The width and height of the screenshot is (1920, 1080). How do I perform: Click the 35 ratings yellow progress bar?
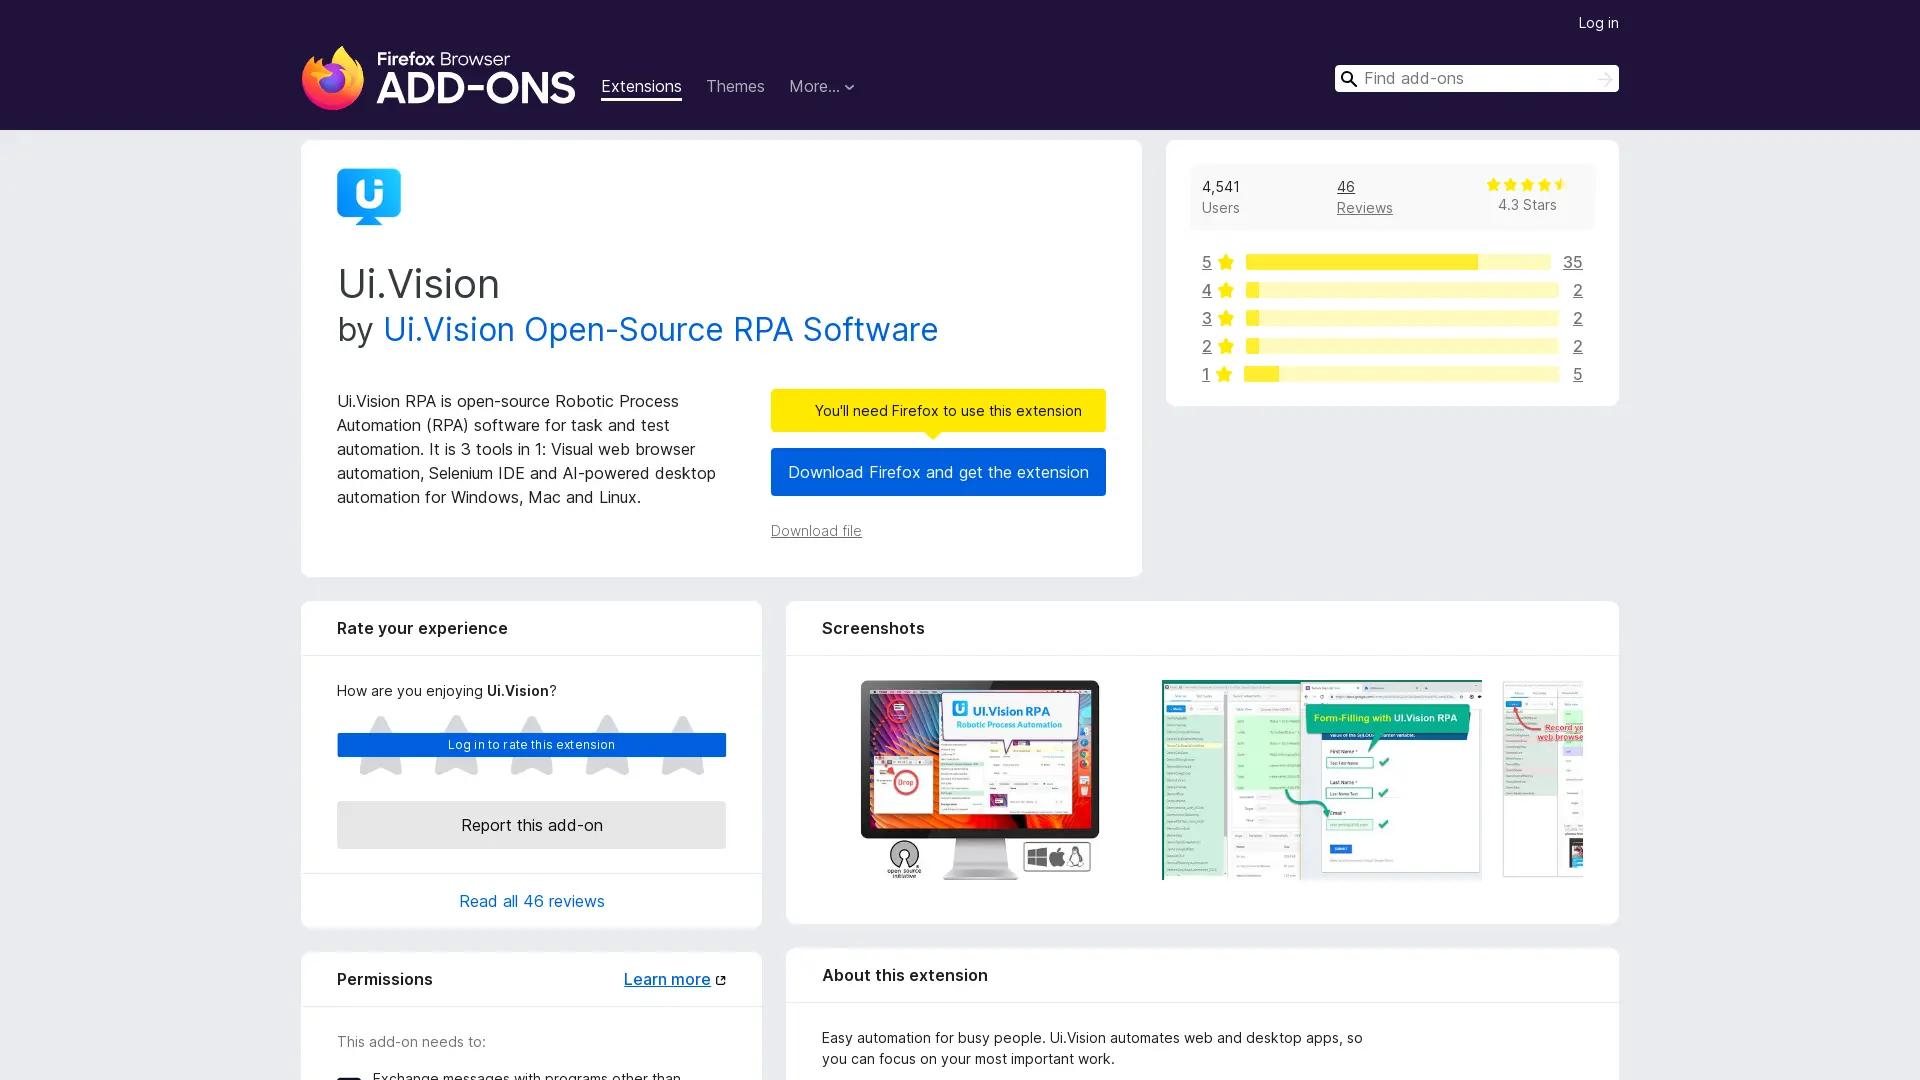click(1360, 262)
